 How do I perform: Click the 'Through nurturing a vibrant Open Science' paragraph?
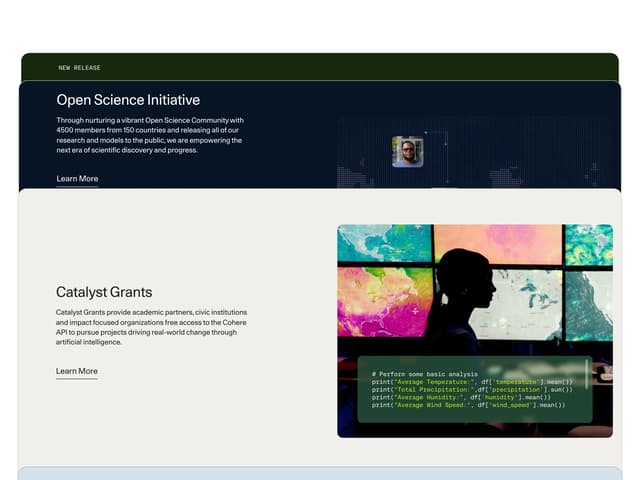[x=150, y=135]
